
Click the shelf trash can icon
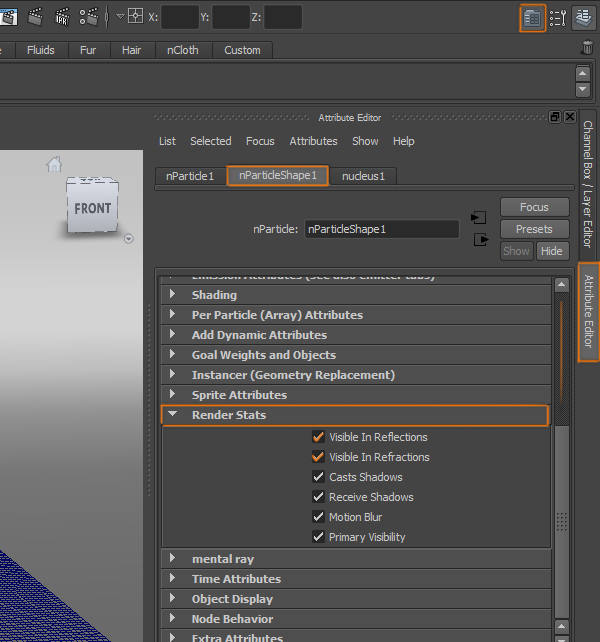[x=586, y=48]
